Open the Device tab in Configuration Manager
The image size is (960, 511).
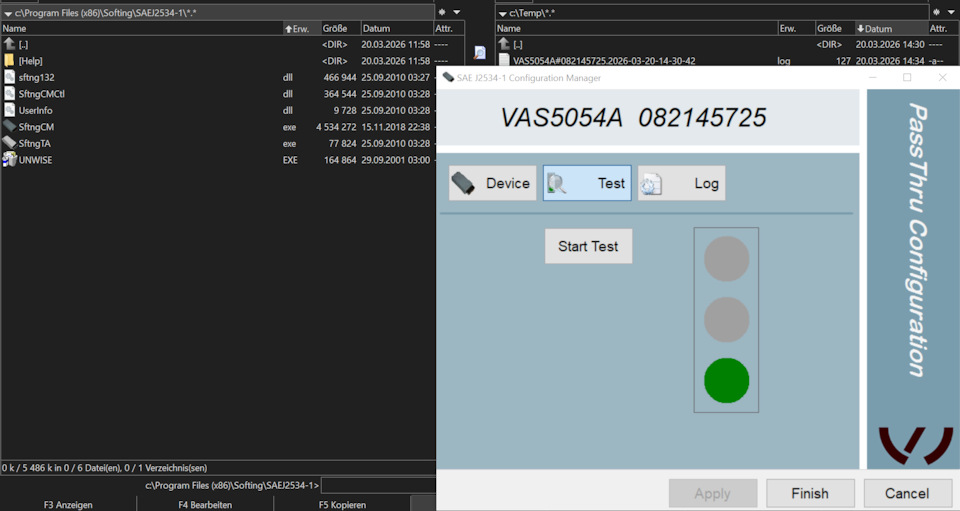click(492, 183)
